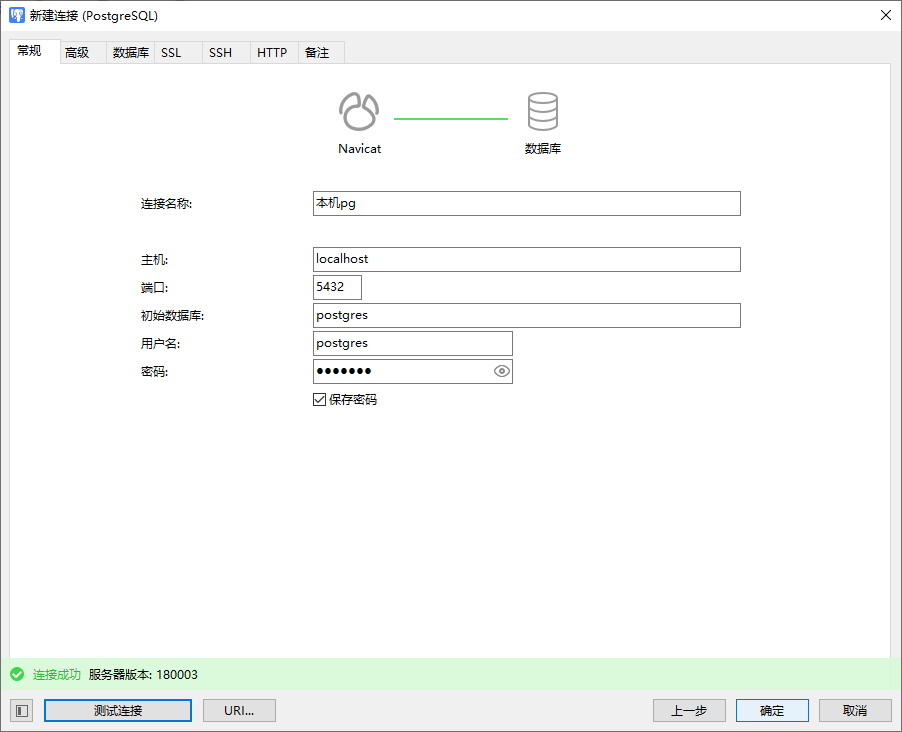Uncheck the 保存密码 checkbox
Viewport: 902px width, 732px height.
[319, 399]
